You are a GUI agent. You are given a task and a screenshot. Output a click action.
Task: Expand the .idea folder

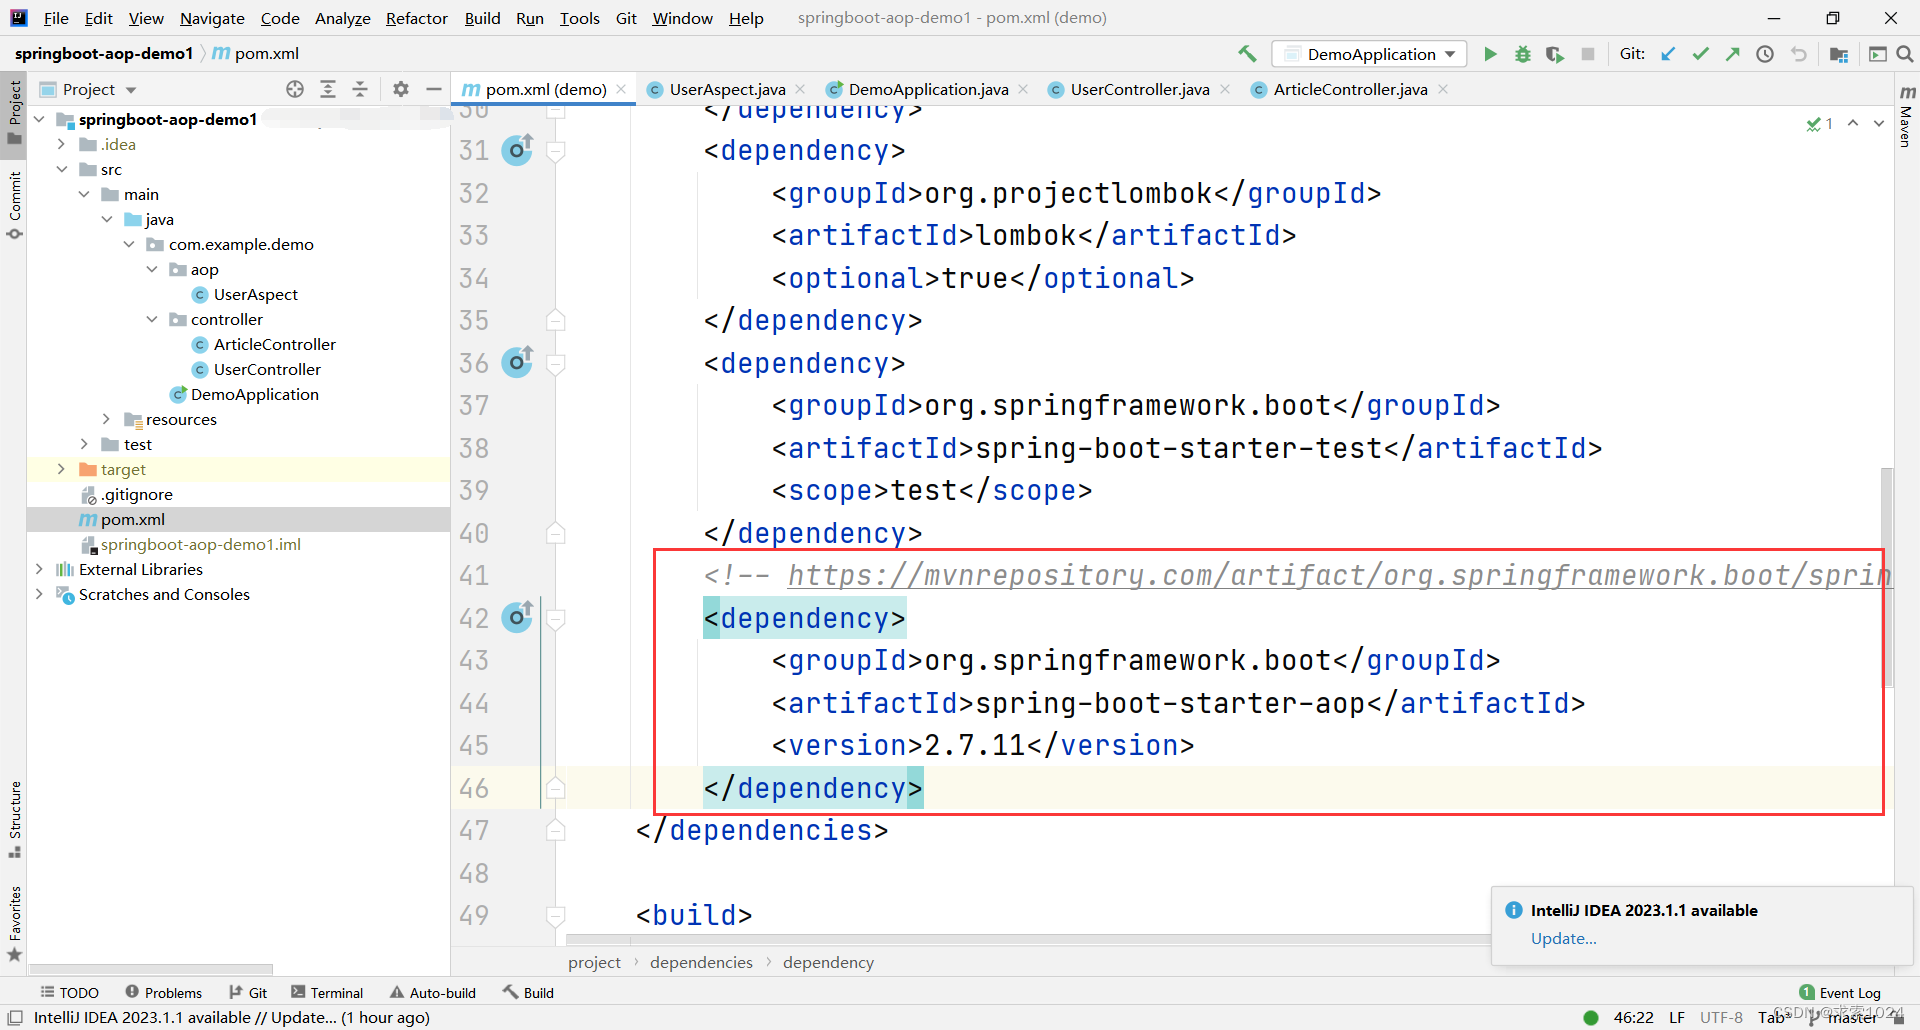pos(61,144)
